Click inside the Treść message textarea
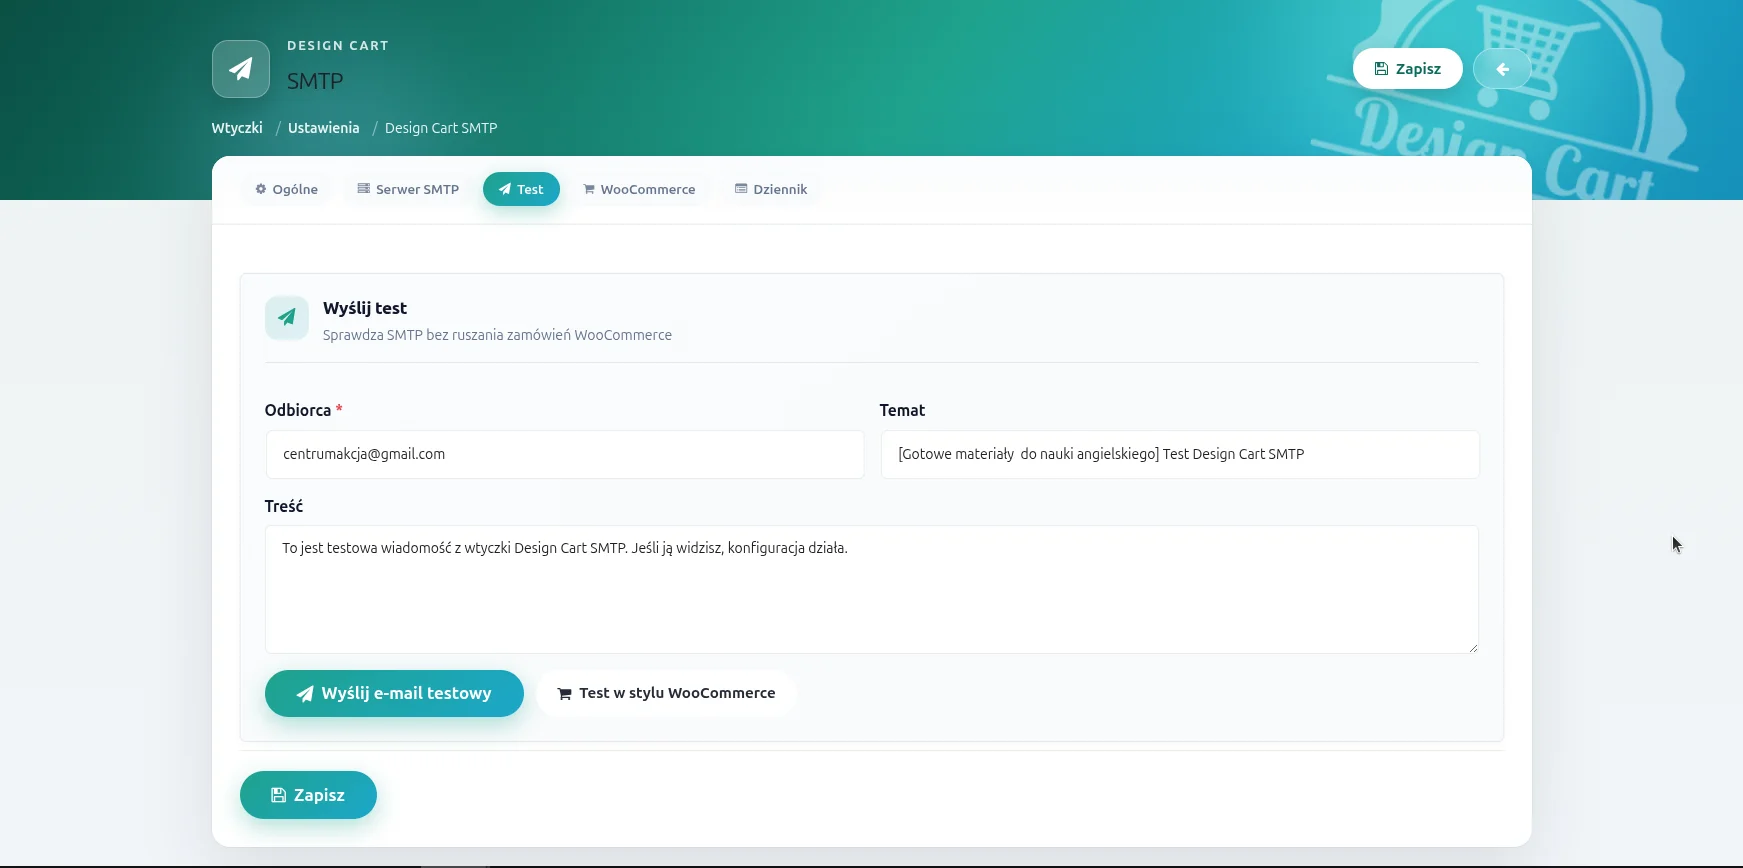Image resolution: width=1743 pixels, height=868 pixels. [871, 589]
